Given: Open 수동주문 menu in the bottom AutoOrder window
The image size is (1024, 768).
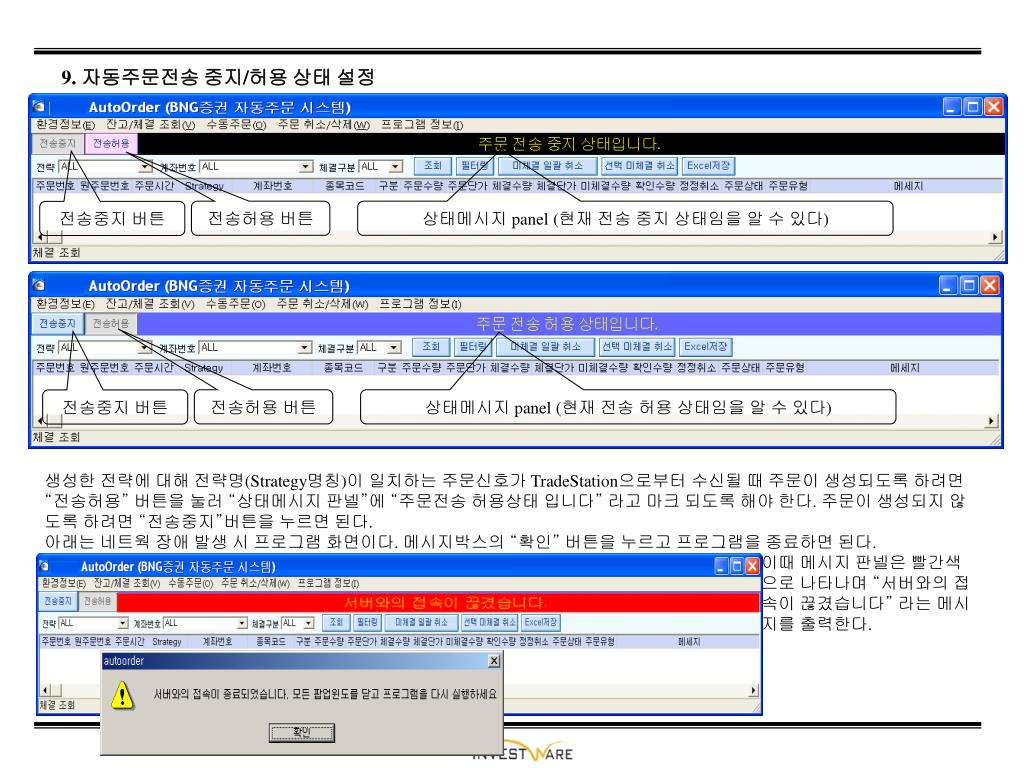Looking at the screenshot, I should pyautogui.click(x=190, y=583).
